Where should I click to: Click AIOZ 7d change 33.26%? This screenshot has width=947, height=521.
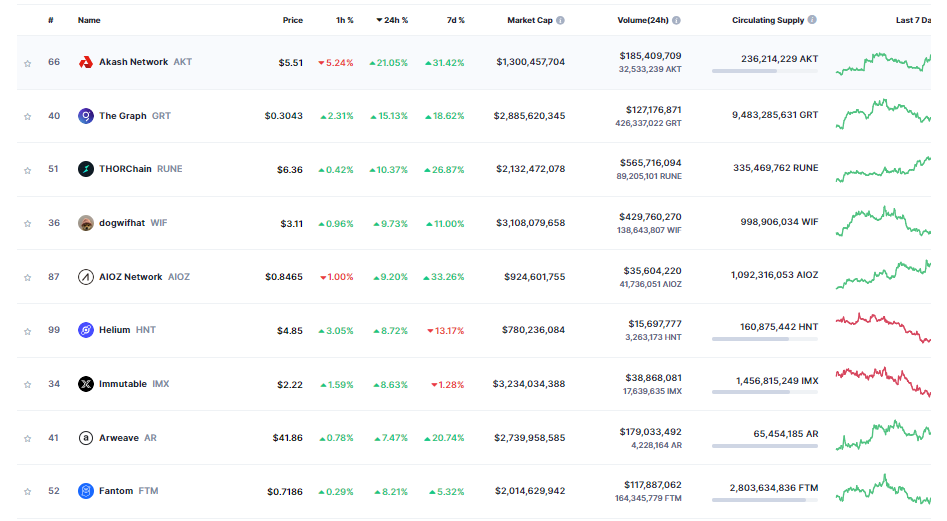click(444, 277)
